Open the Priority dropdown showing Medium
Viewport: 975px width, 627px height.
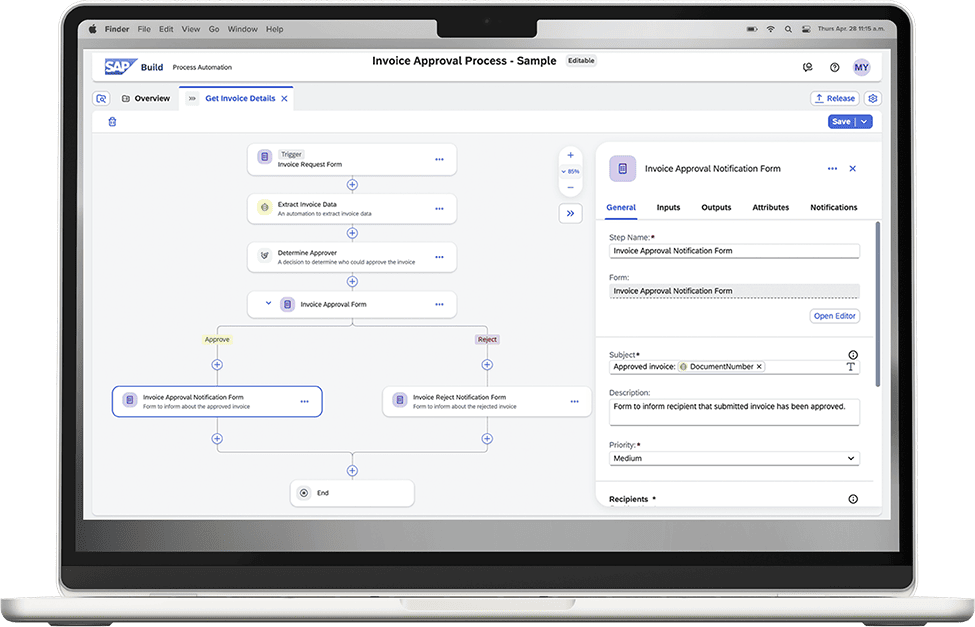[x=735, y=458]
